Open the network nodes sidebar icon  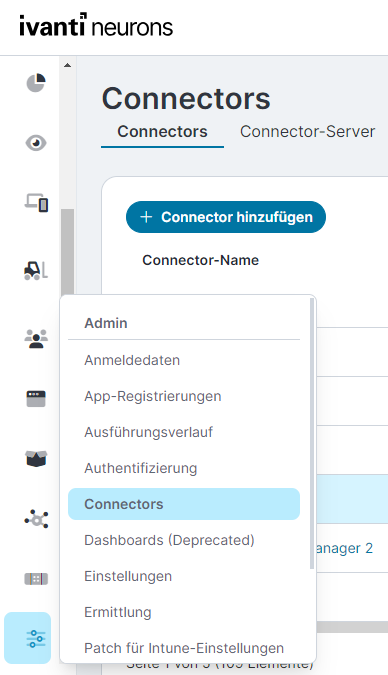pos(36,519)
